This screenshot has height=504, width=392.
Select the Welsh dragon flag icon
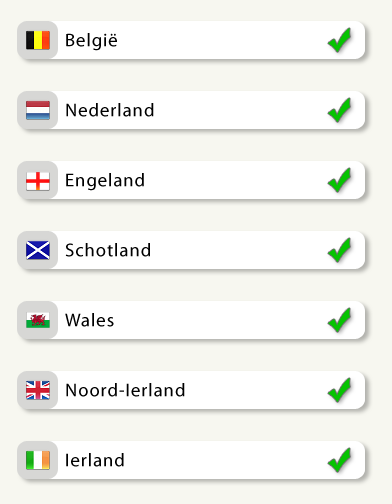[38, 320]
